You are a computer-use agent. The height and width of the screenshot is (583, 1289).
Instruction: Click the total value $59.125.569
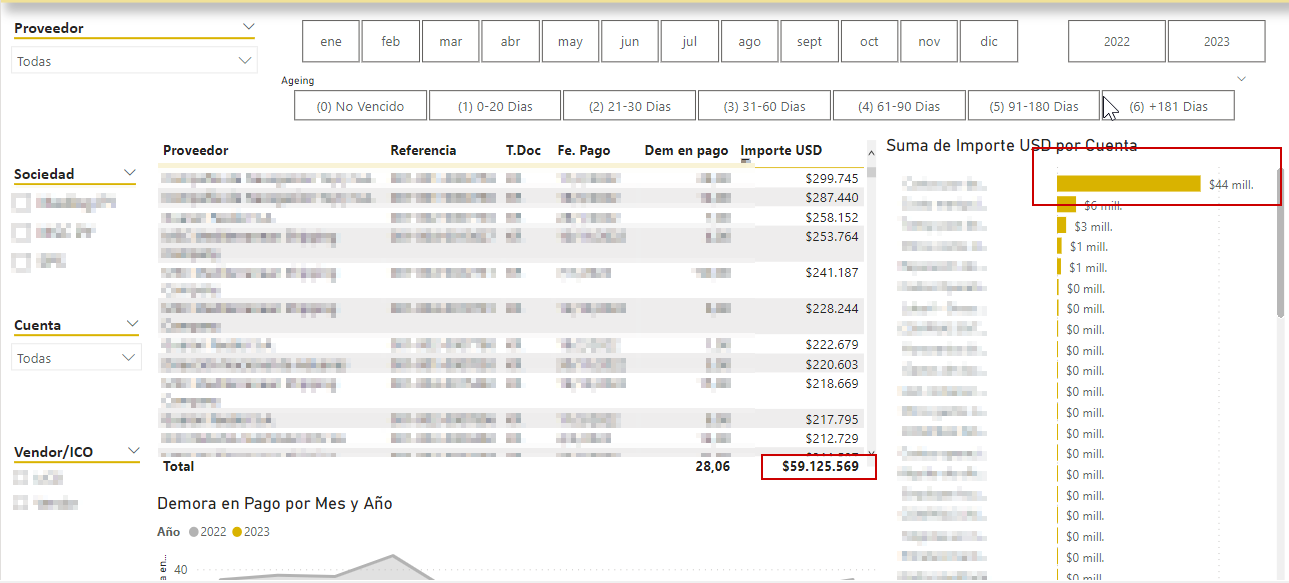(820, 467)
